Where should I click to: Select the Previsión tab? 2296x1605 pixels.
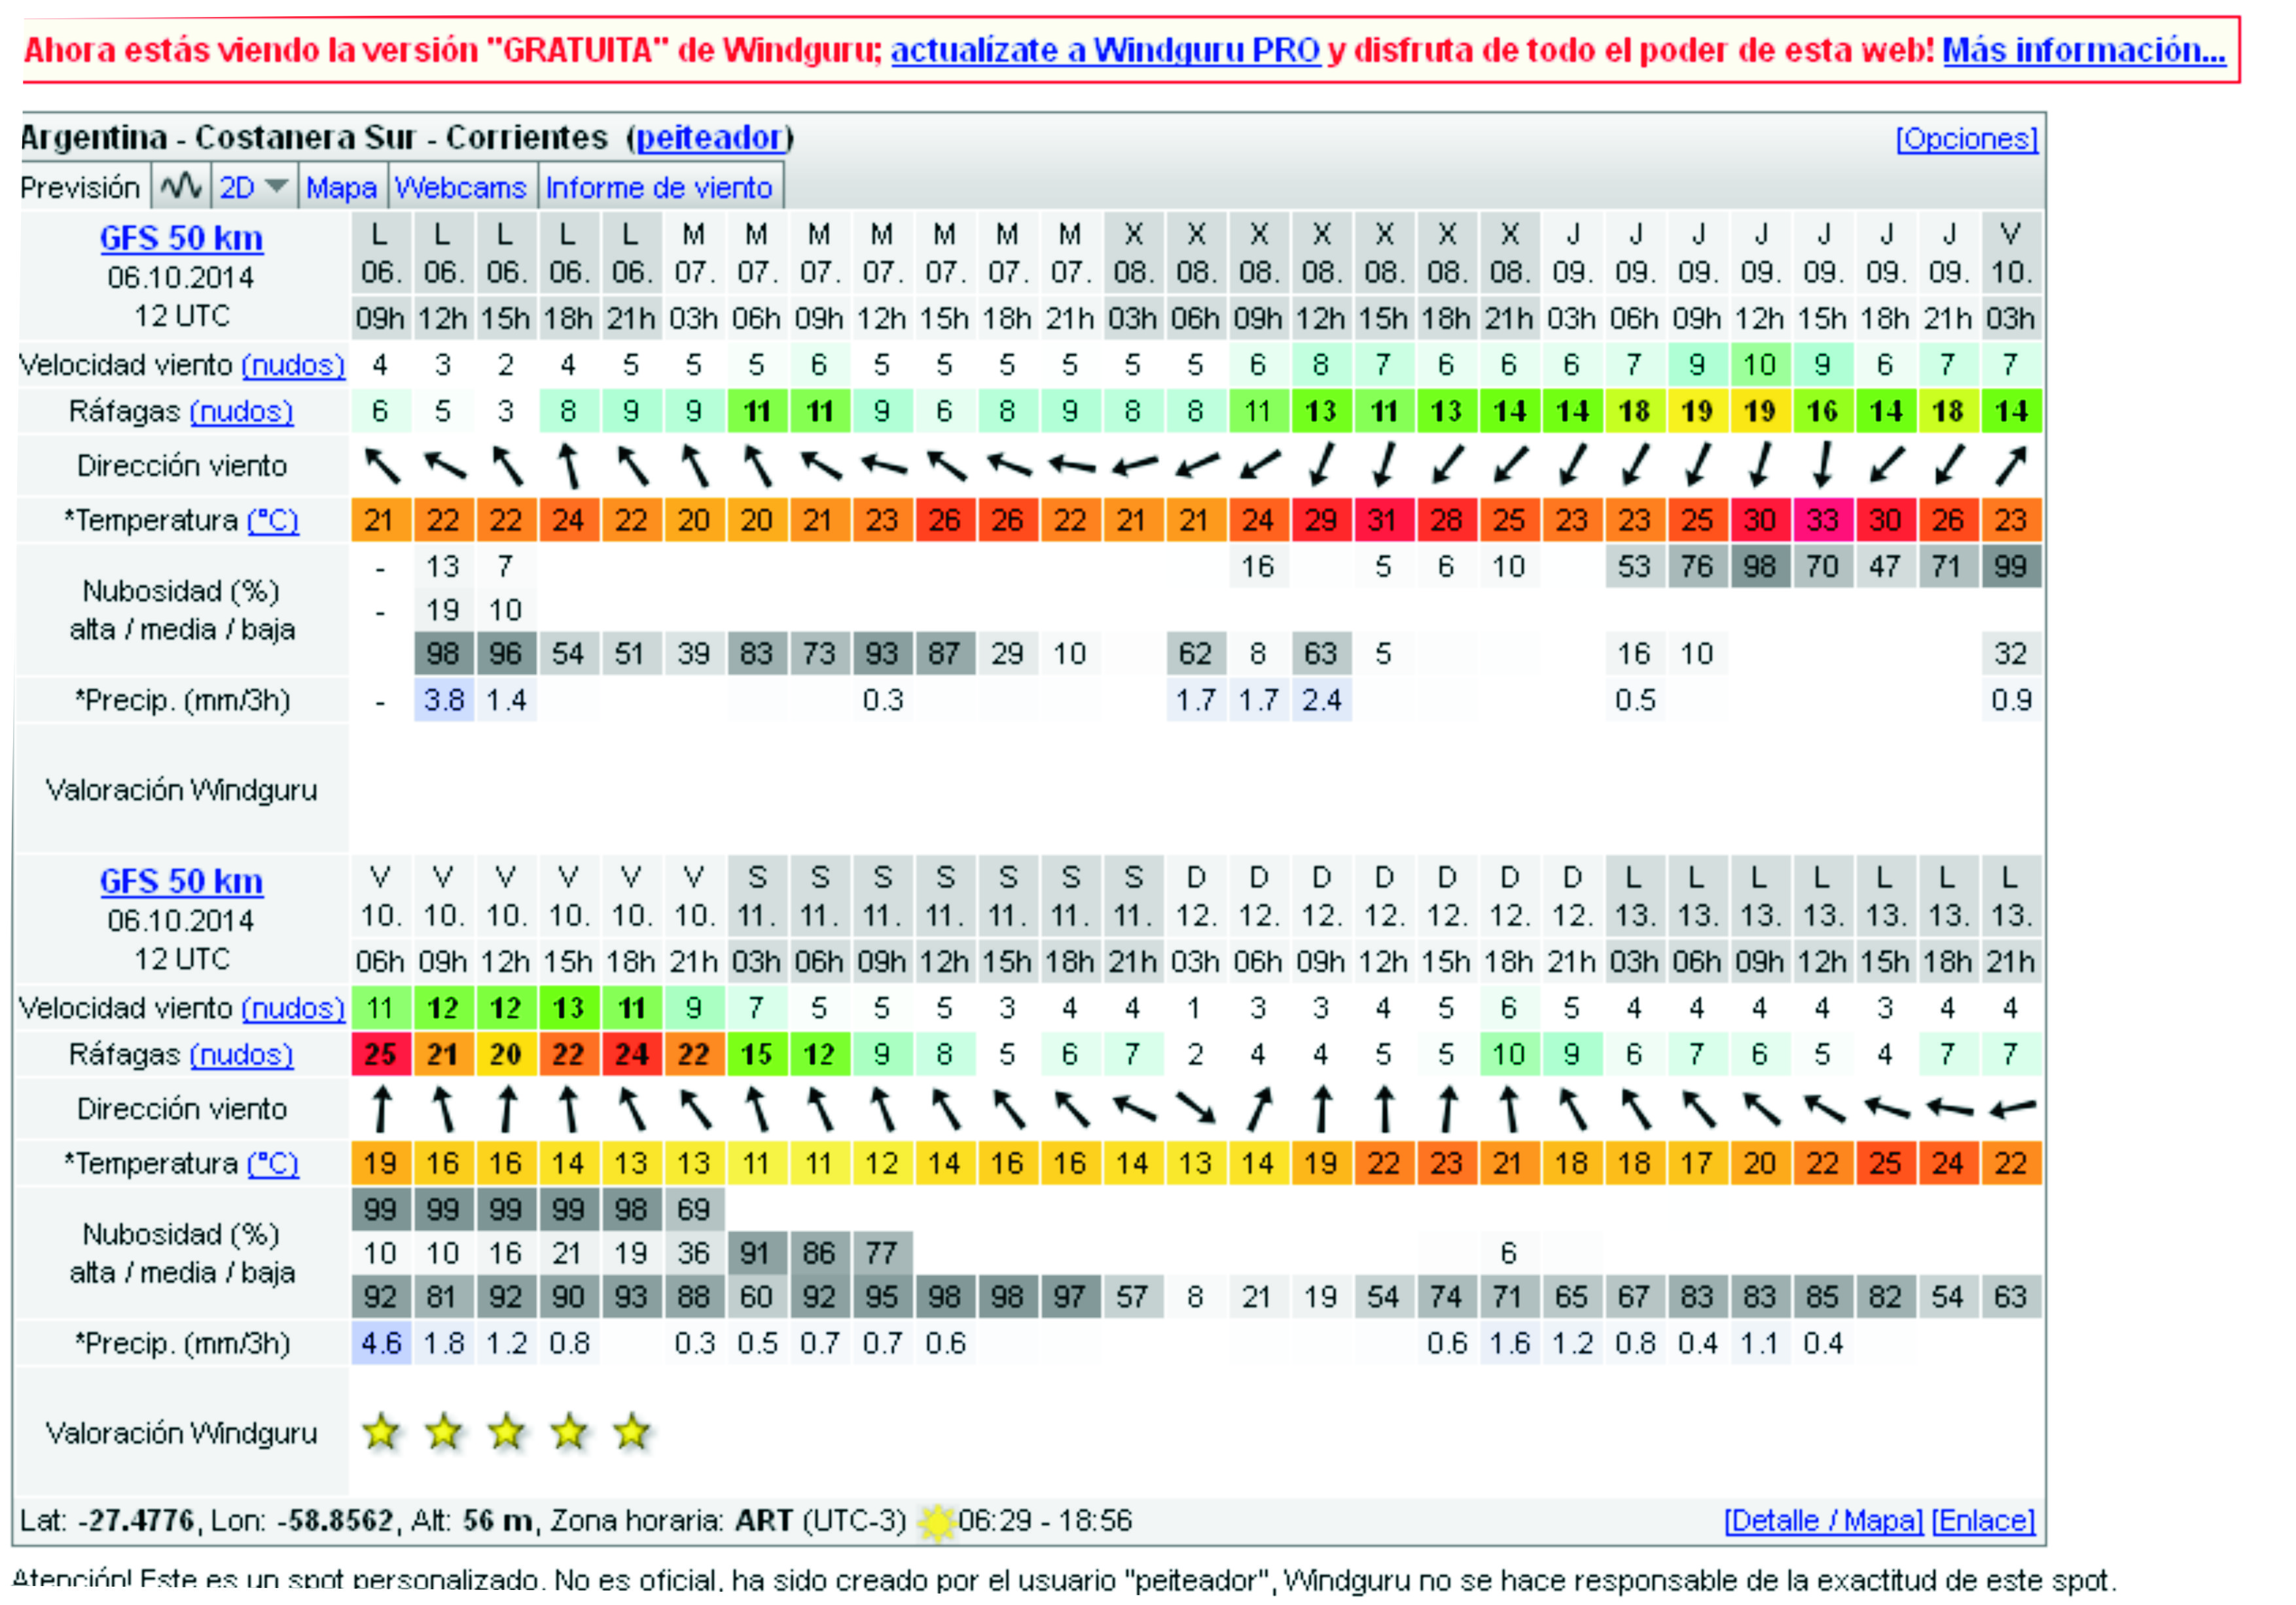[80, 188]
